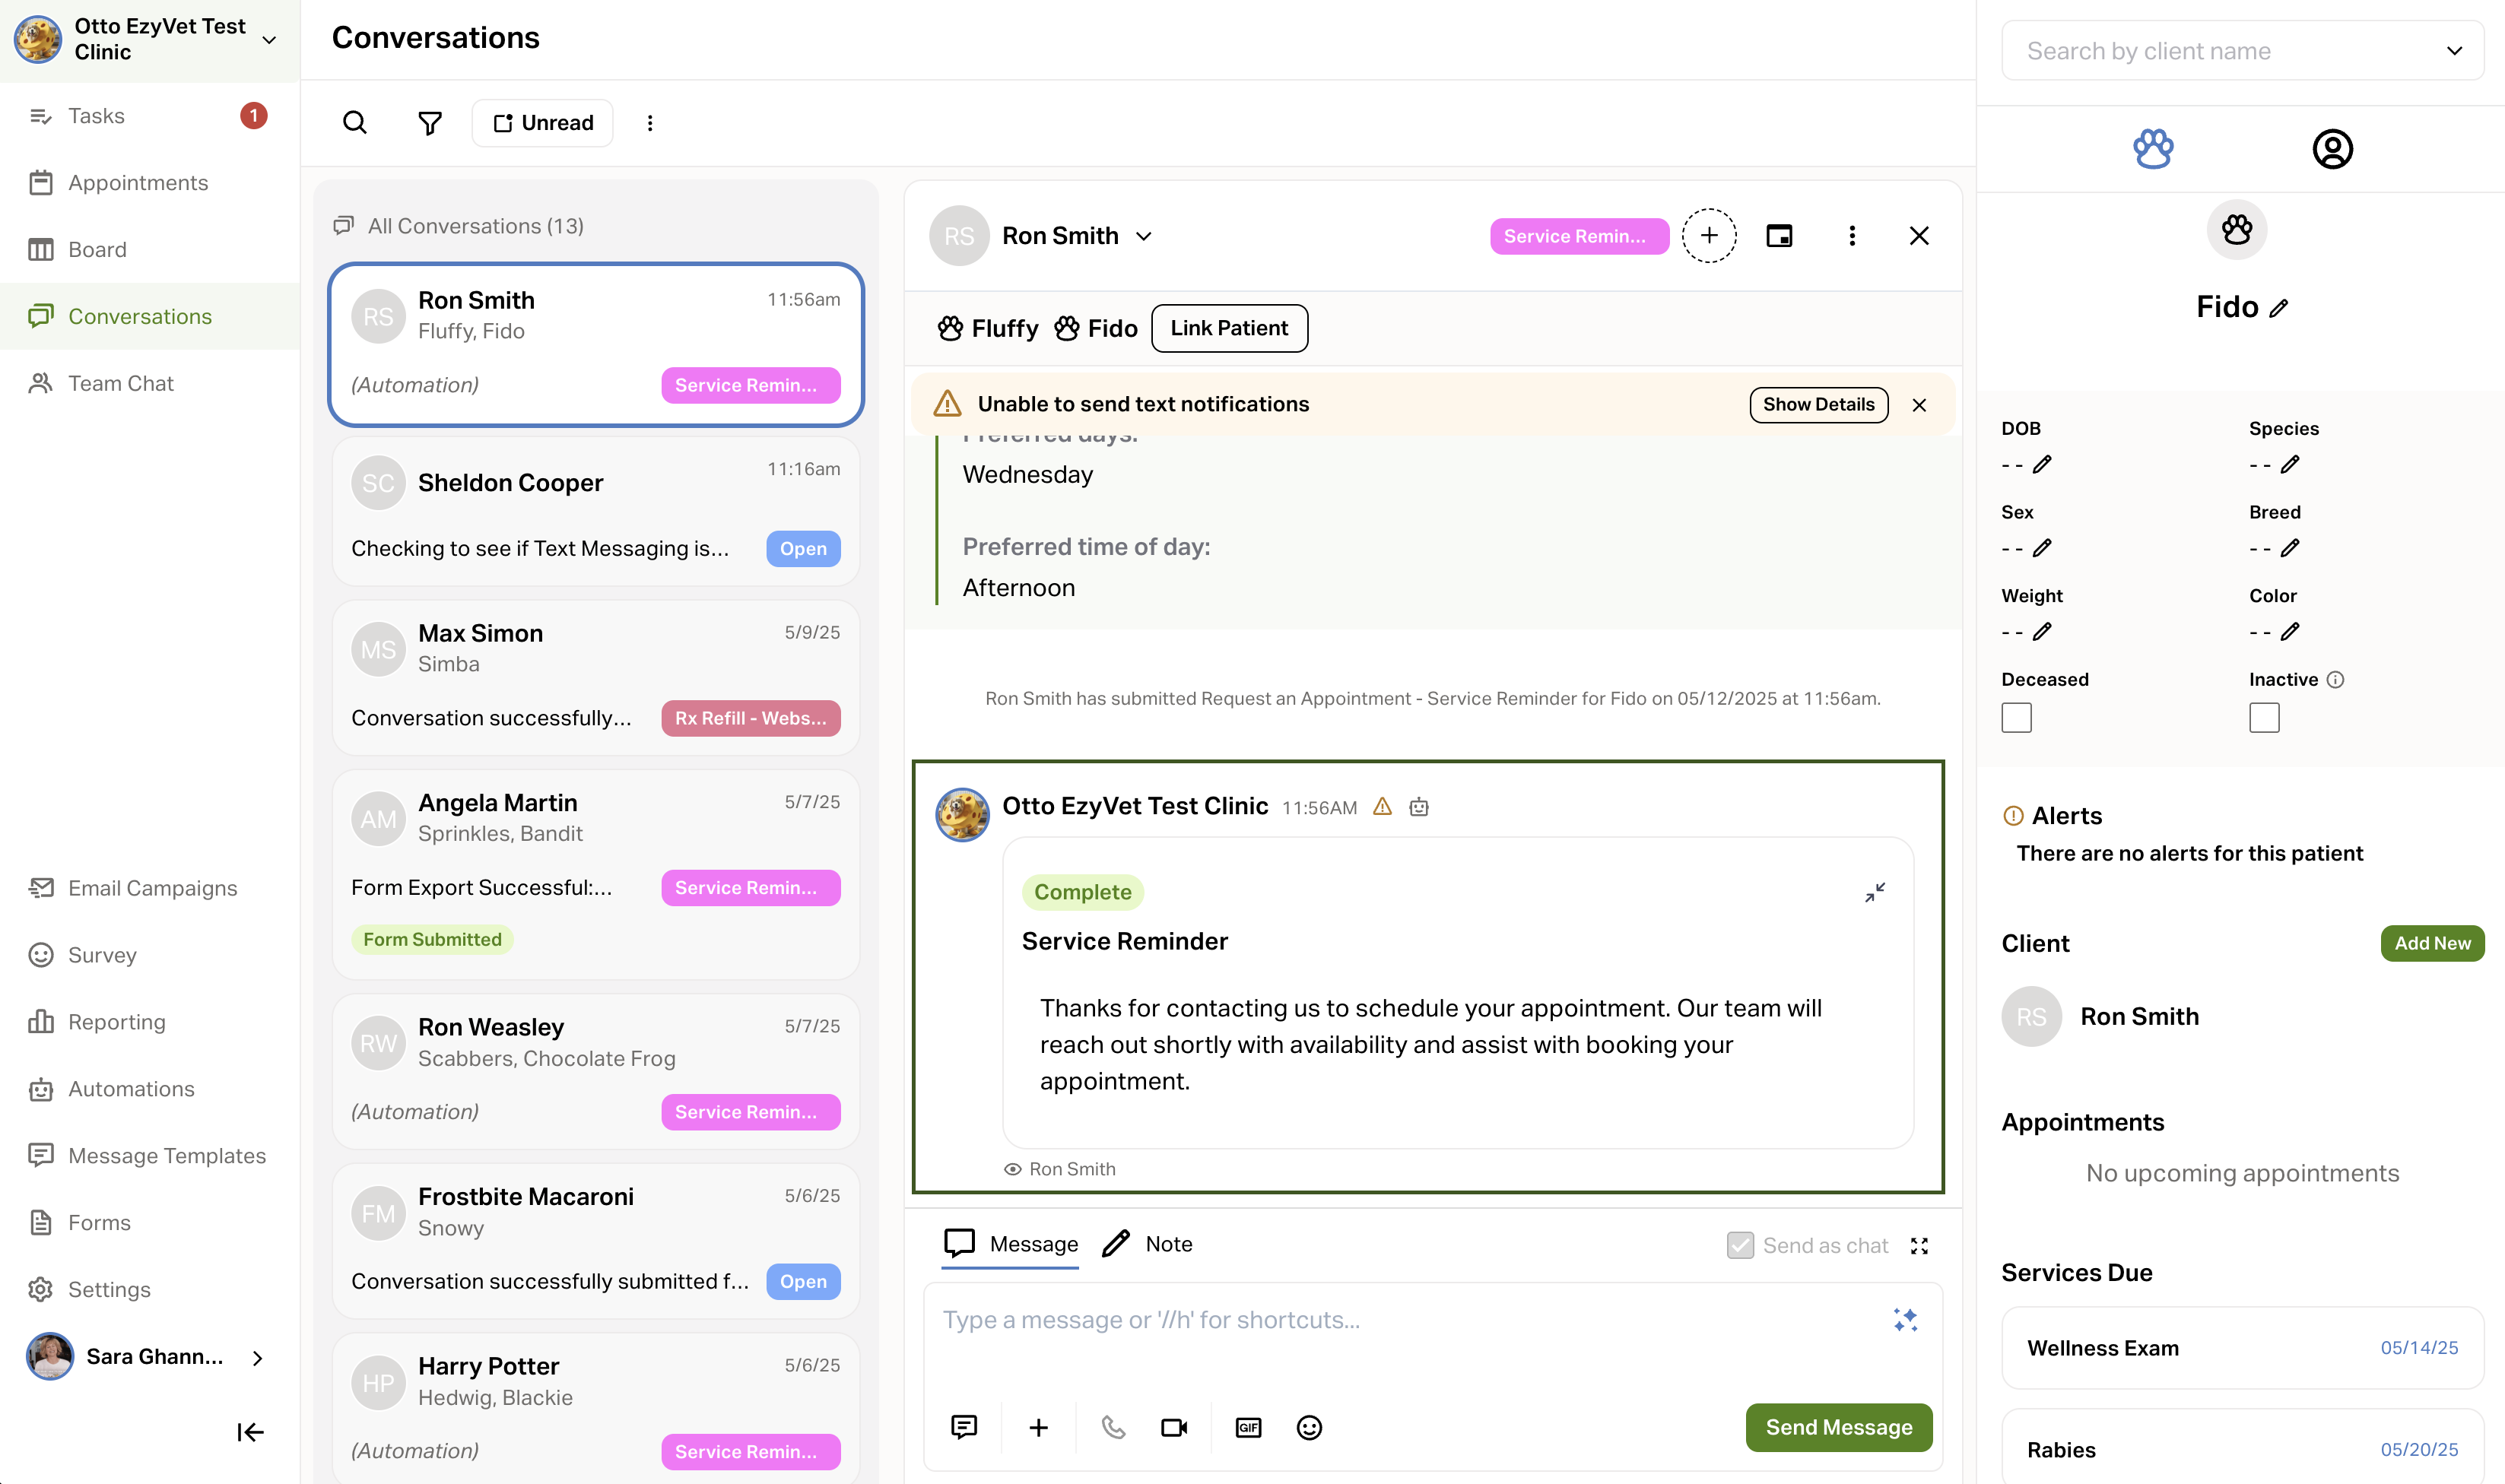This screenshot has height=1484, width=2505.
Task: Edit the Breed field
Action: coord(2290,548)
